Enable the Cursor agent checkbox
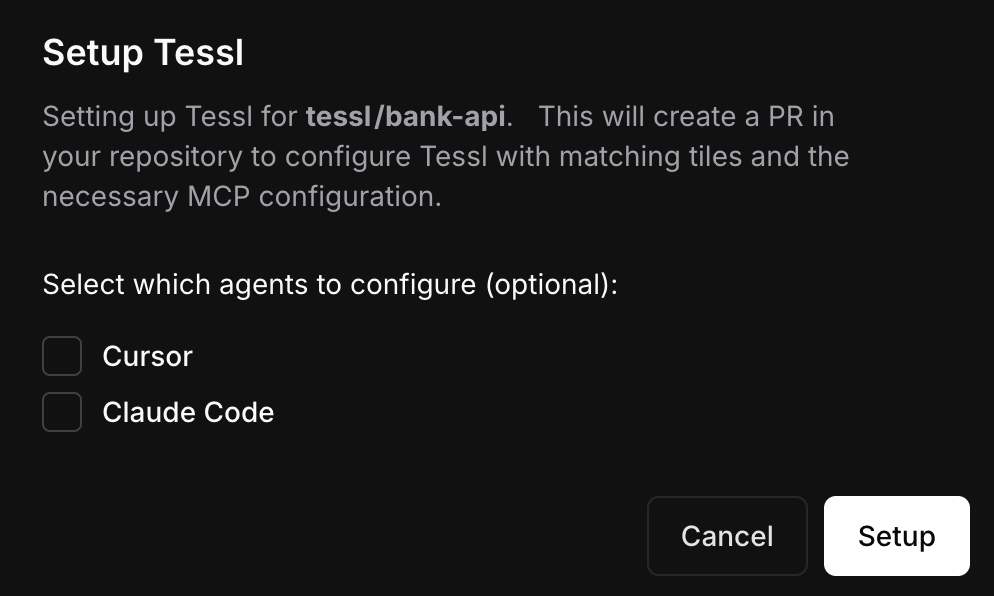The image size is (994, 596). 62,356
